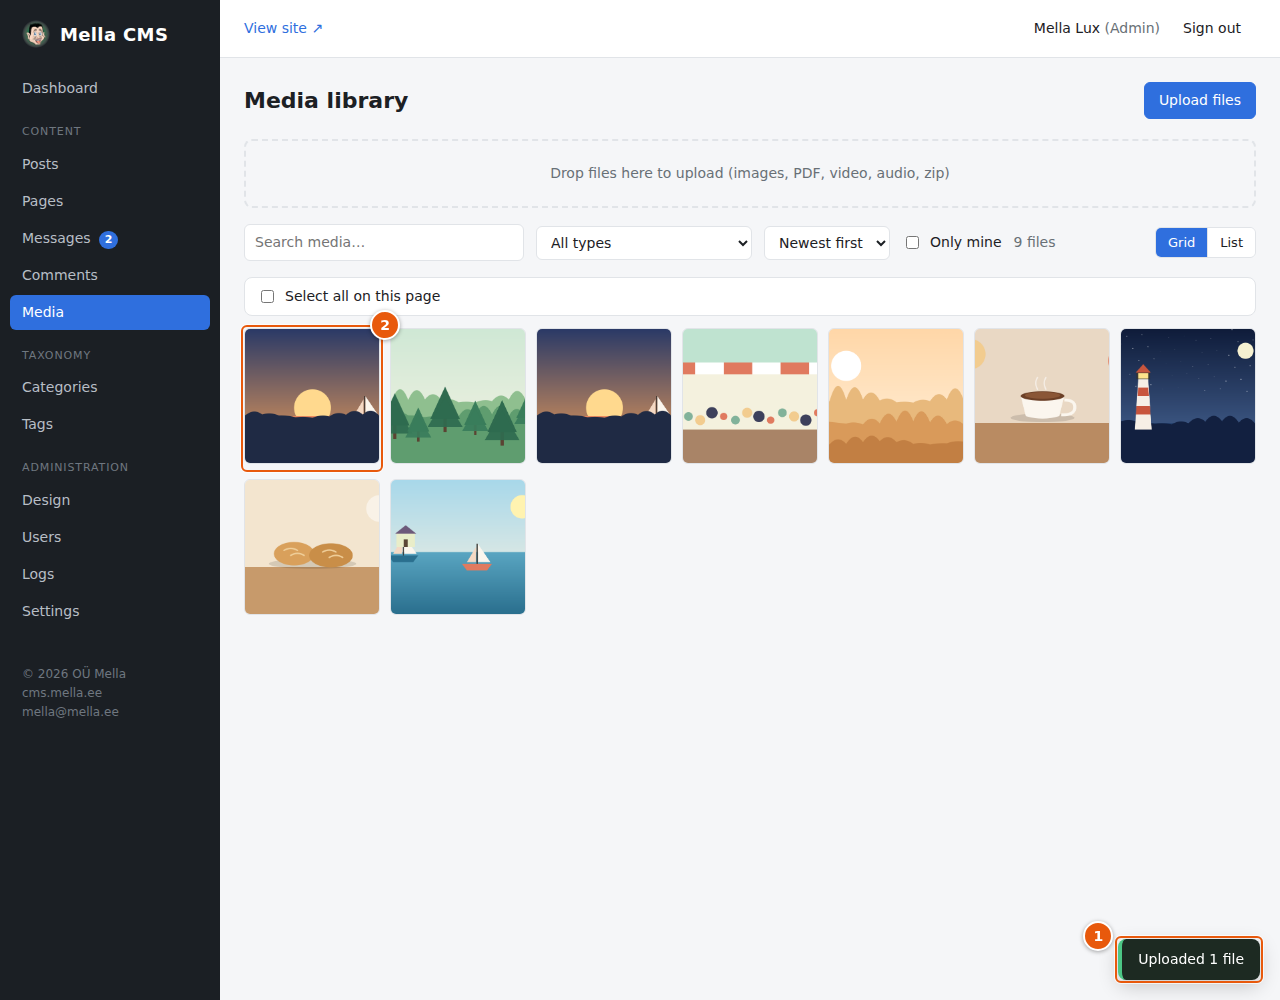Open the Pages section

pos(110,201)
